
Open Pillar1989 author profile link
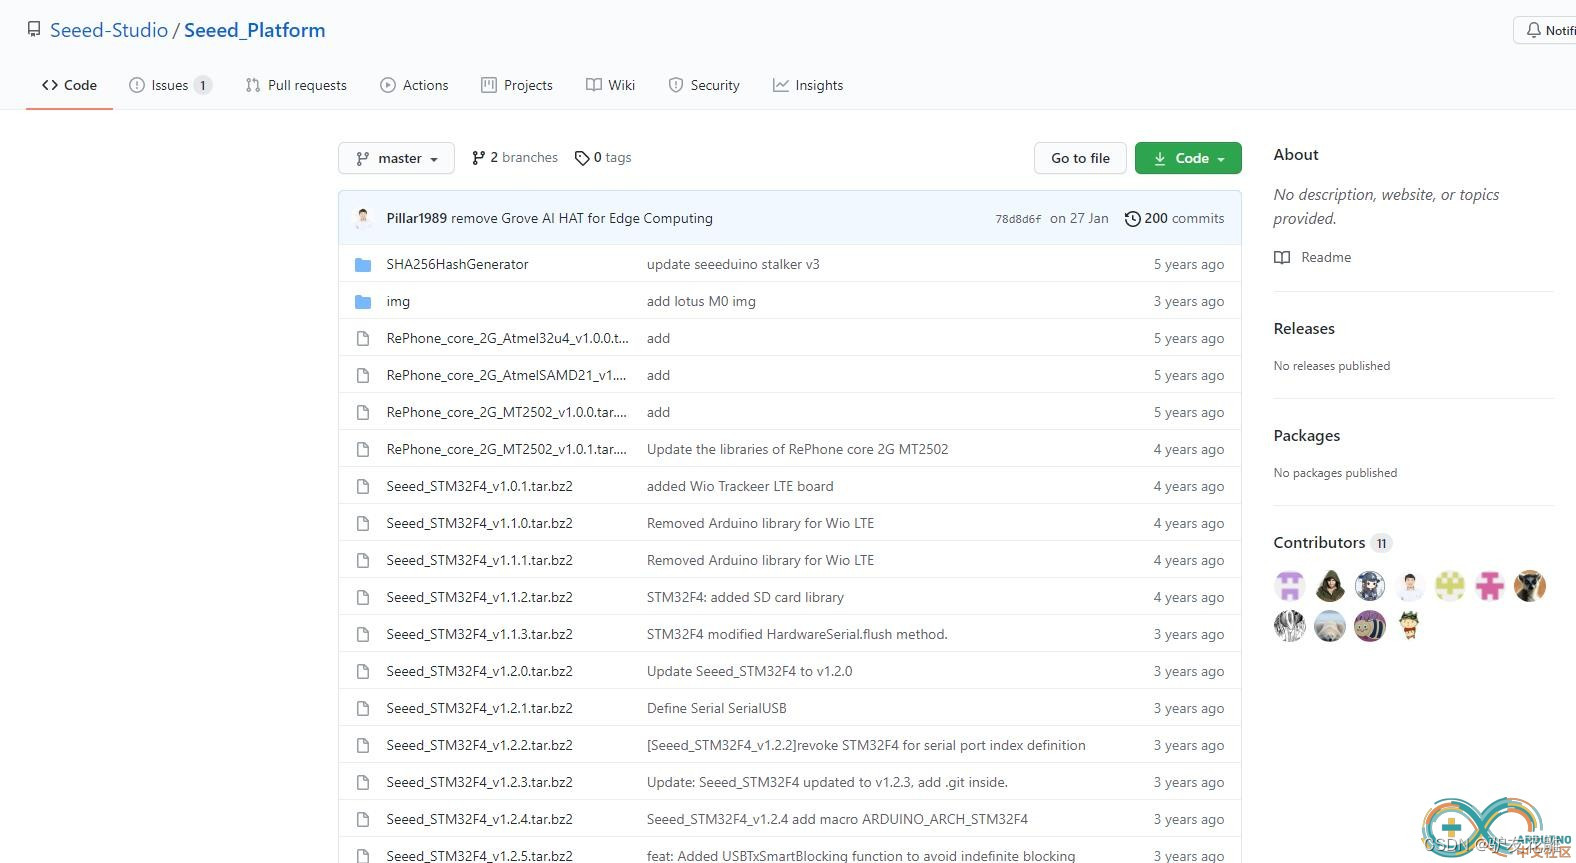coord(417,218)
